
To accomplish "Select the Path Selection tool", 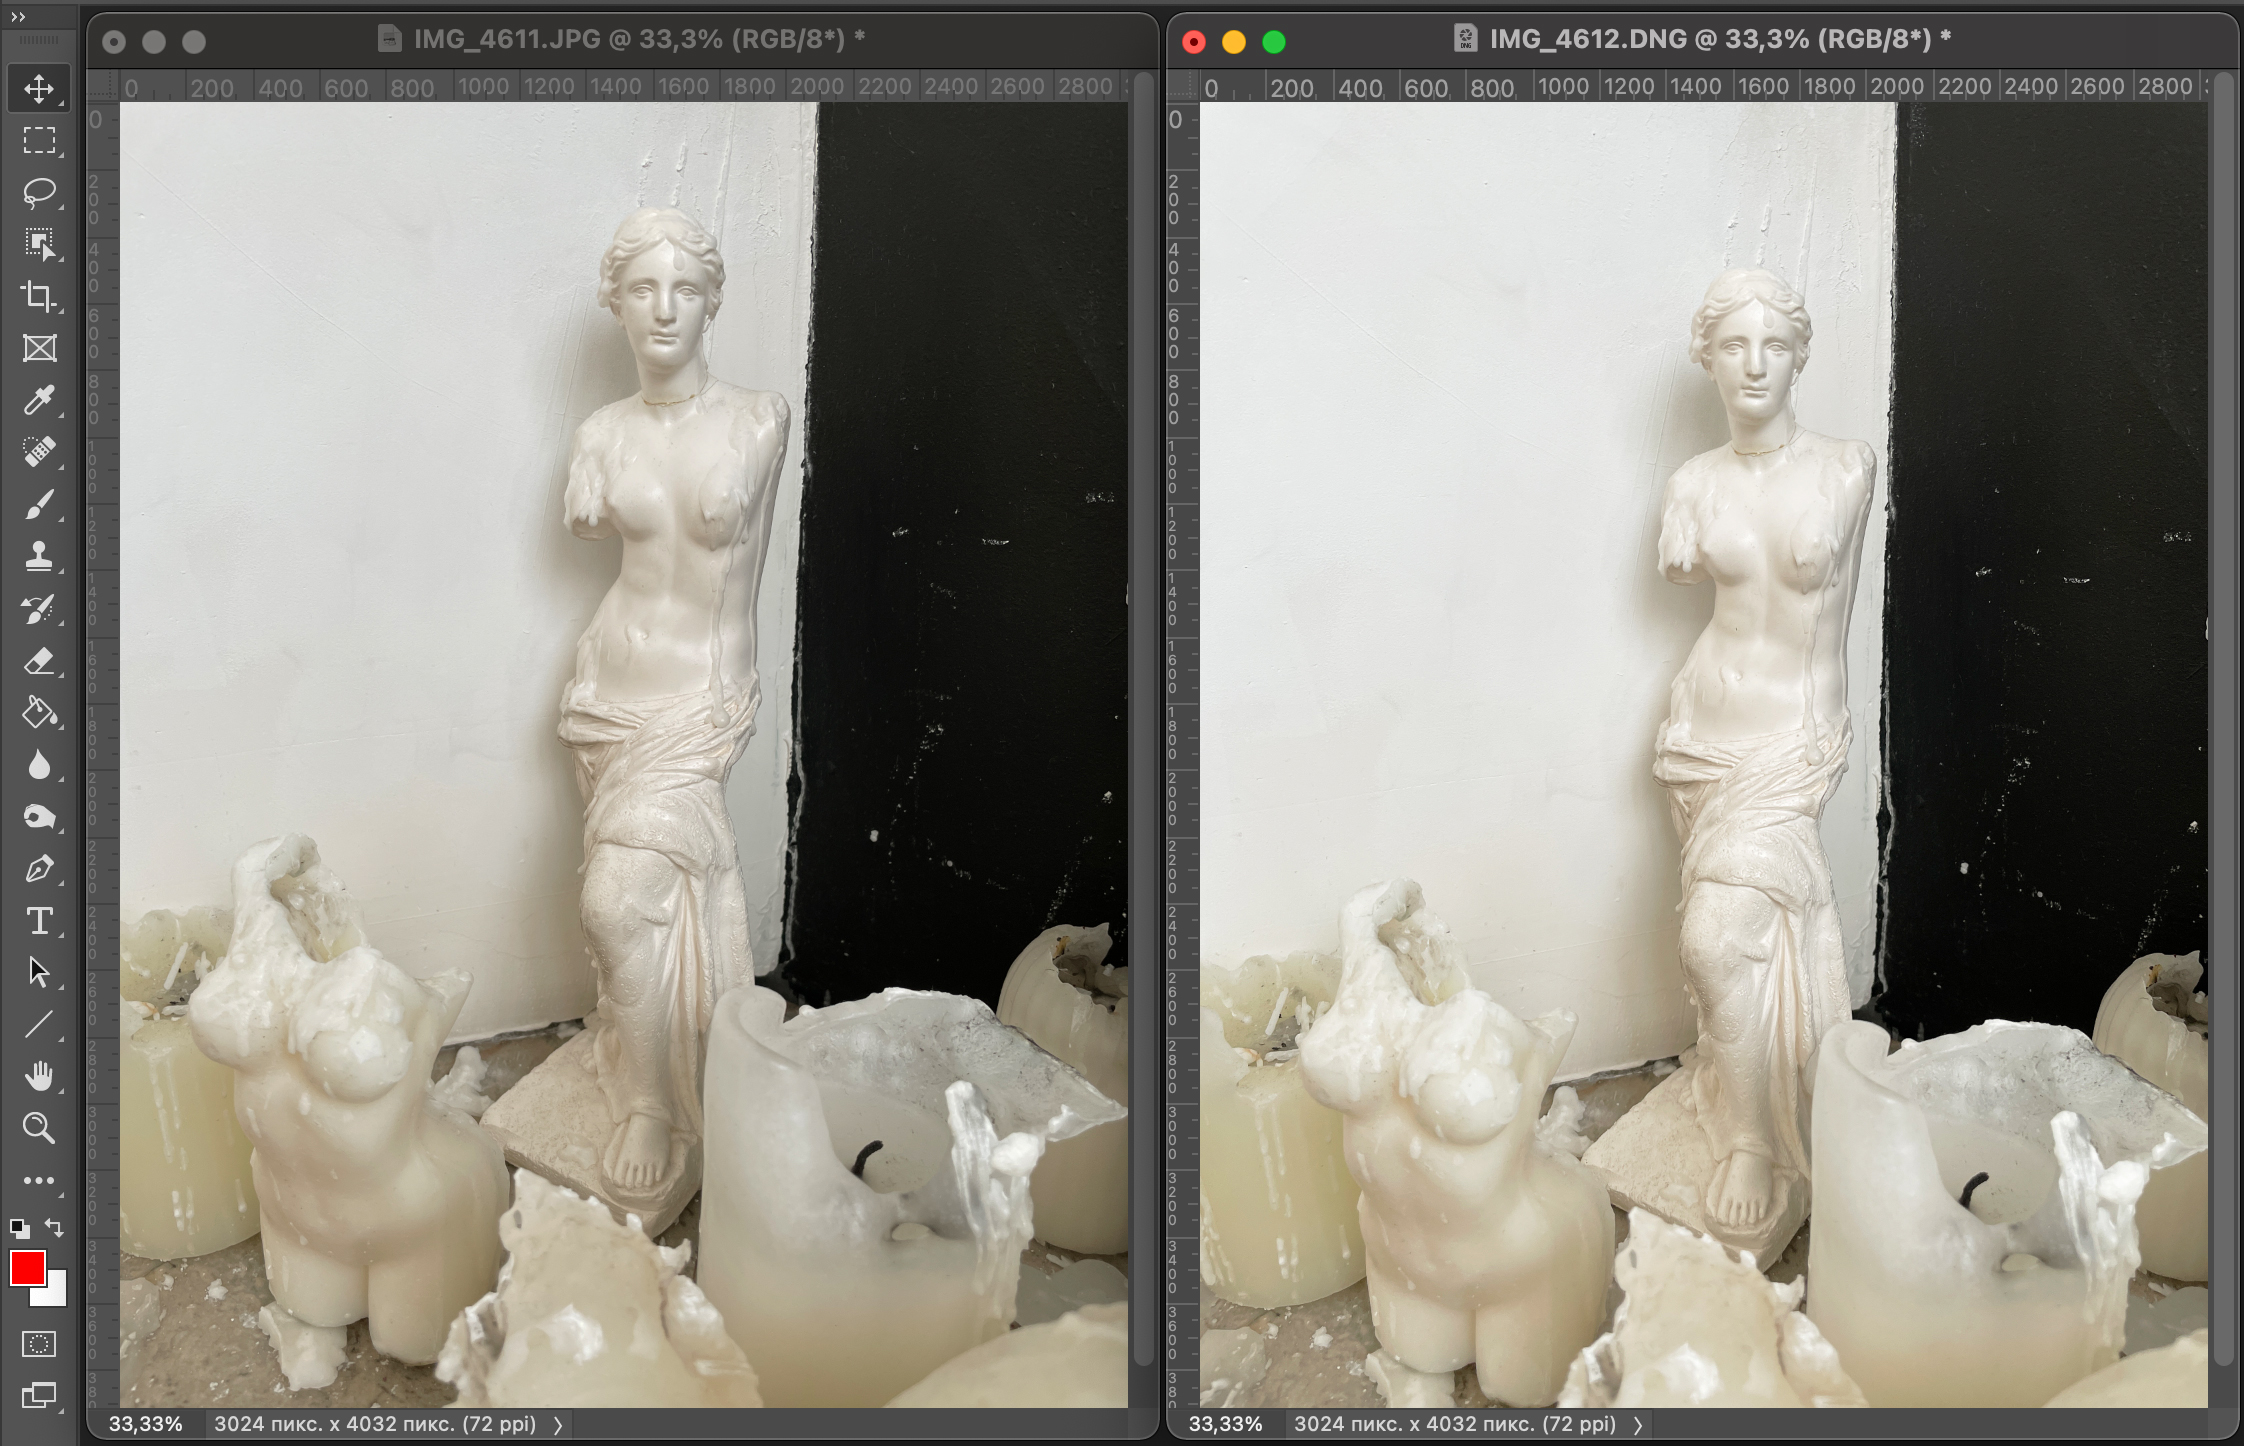I will tap(39, 973).
